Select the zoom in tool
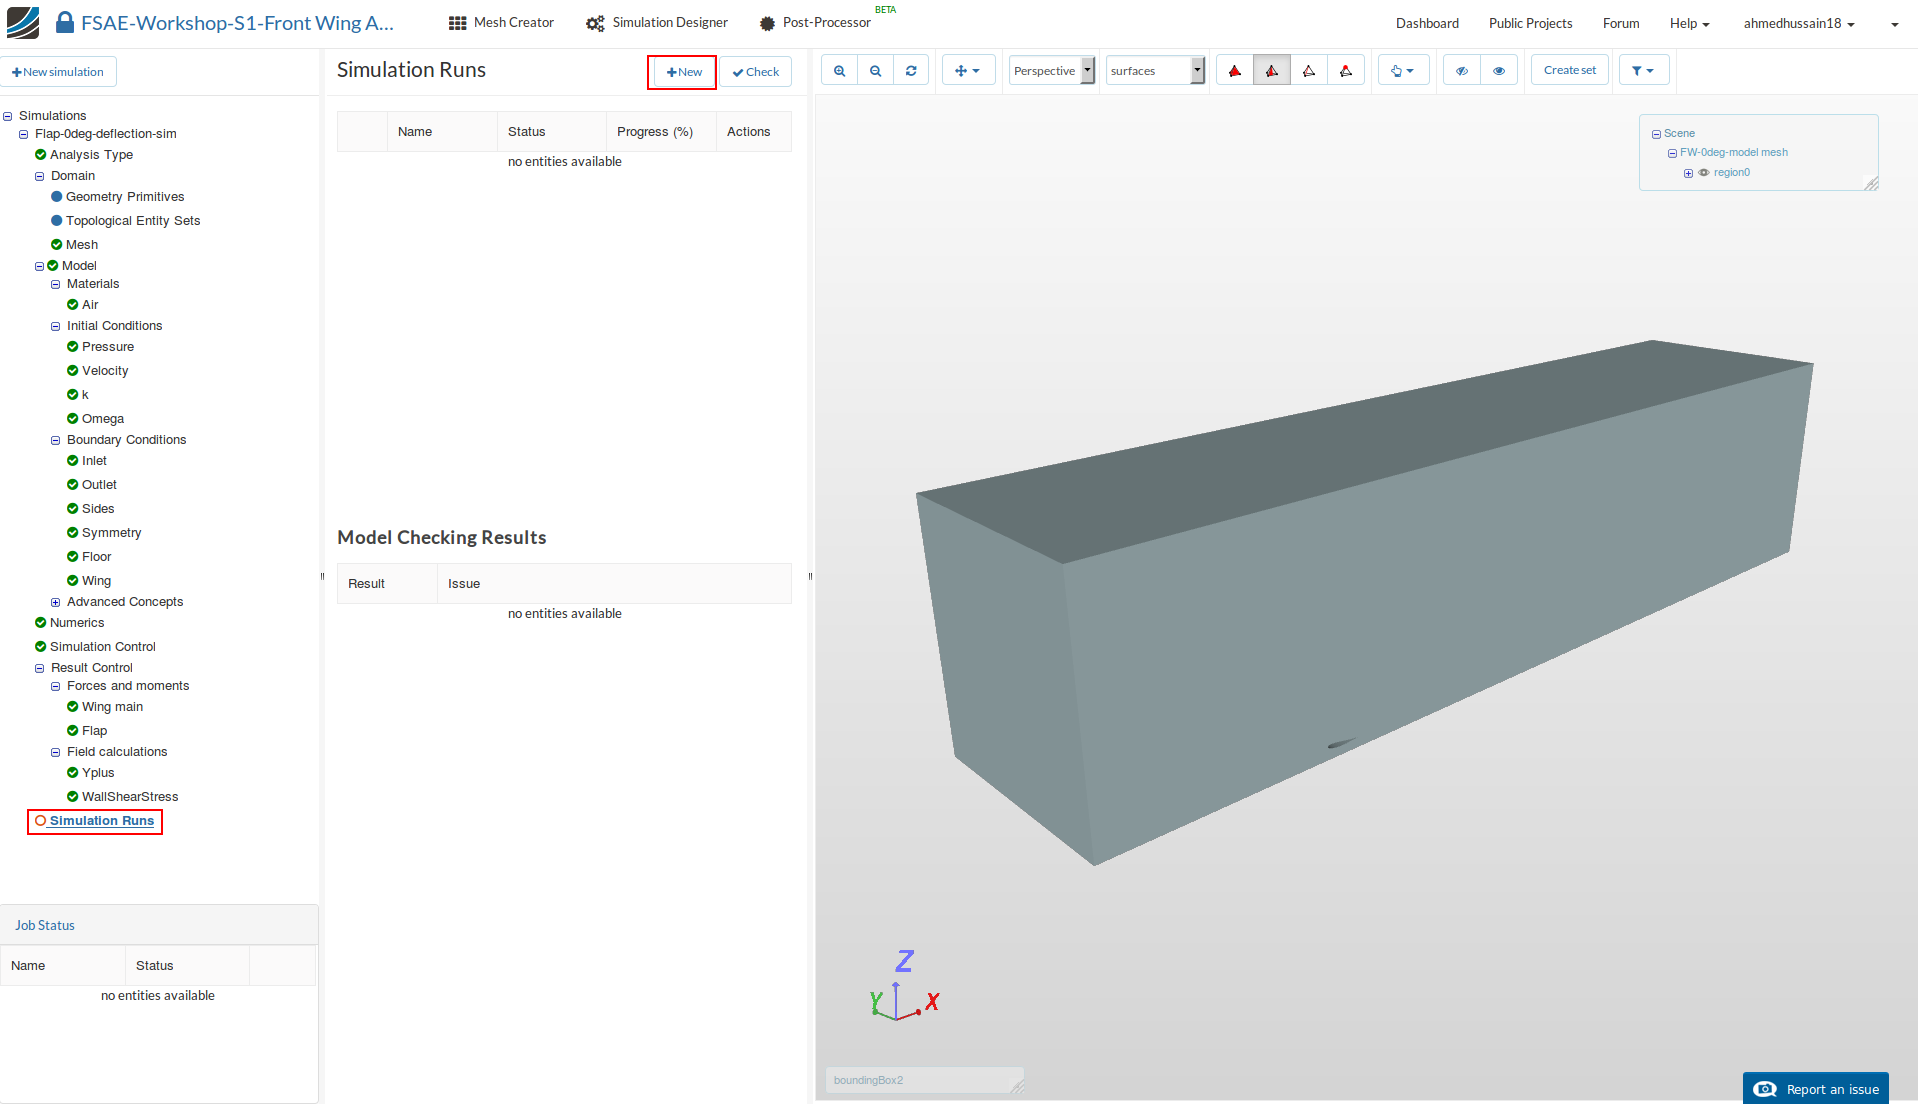1918x1104 pixels. [x=839, y=70]
